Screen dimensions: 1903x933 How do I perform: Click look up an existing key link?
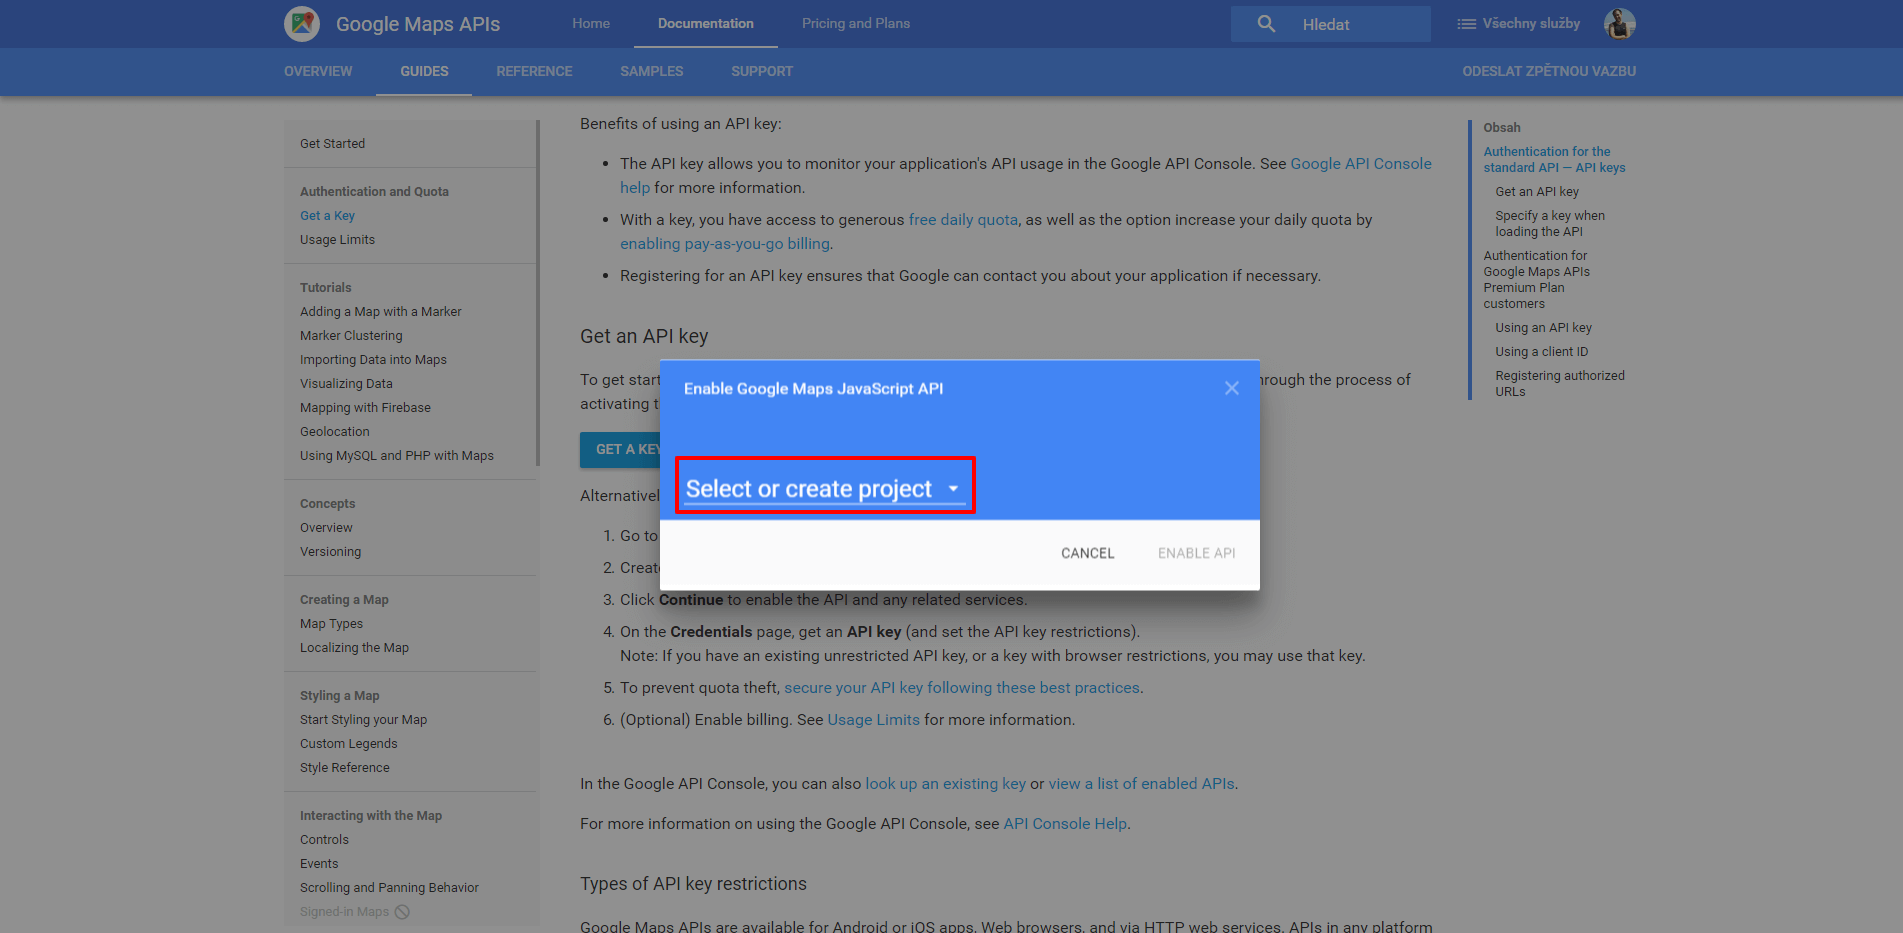[945, 783]
